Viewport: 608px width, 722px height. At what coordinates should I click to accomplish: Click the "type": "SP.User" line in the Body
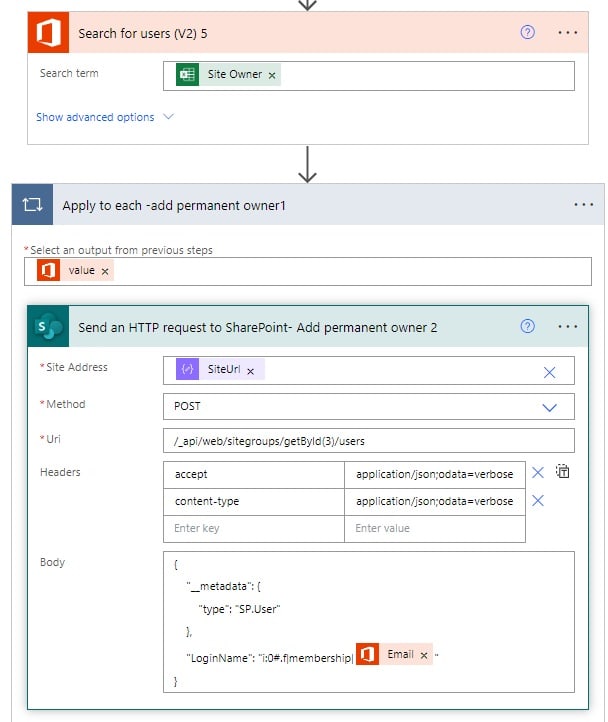point(239,609)
